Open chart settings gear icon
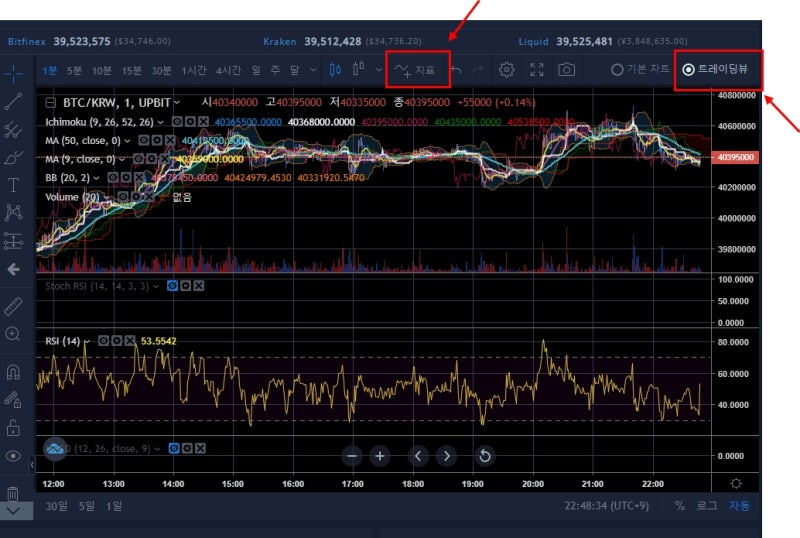 click(507, 70)
